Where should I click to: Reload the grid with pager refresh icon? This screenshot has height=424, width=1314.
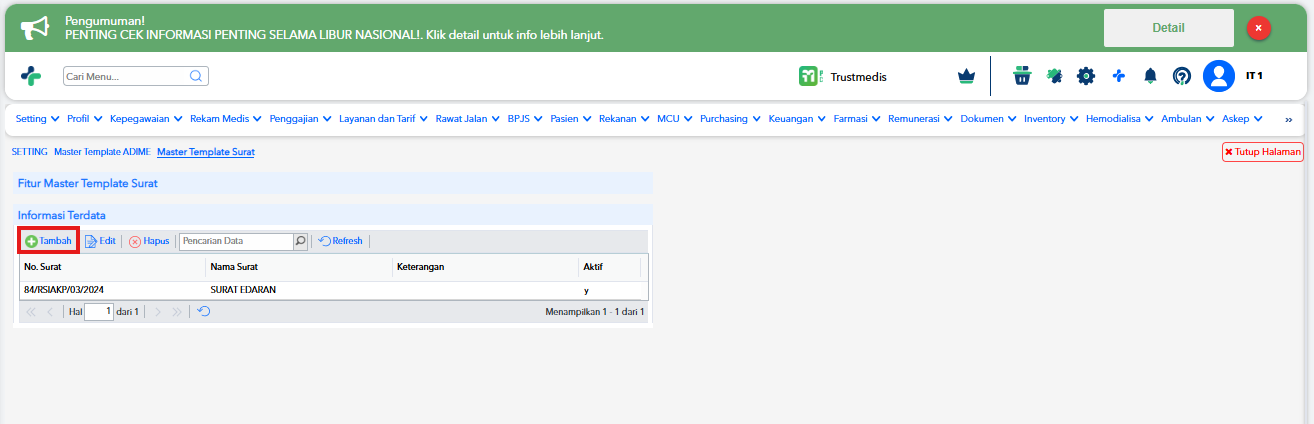point(204,312)
